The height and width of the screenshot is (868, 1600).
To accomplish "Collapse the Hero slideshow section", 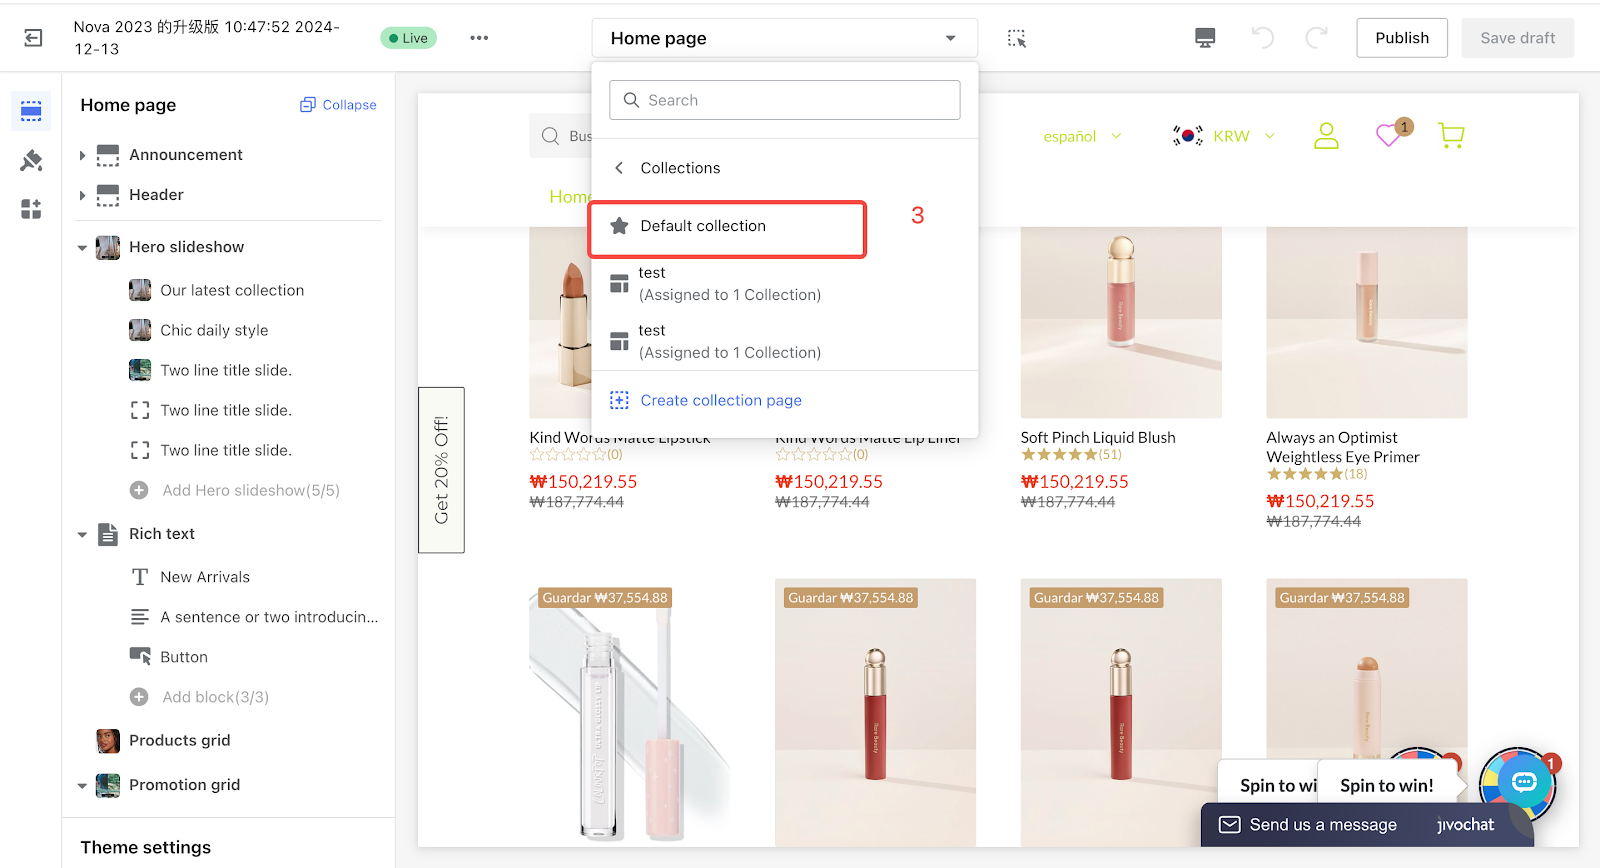I will point(82,247).
